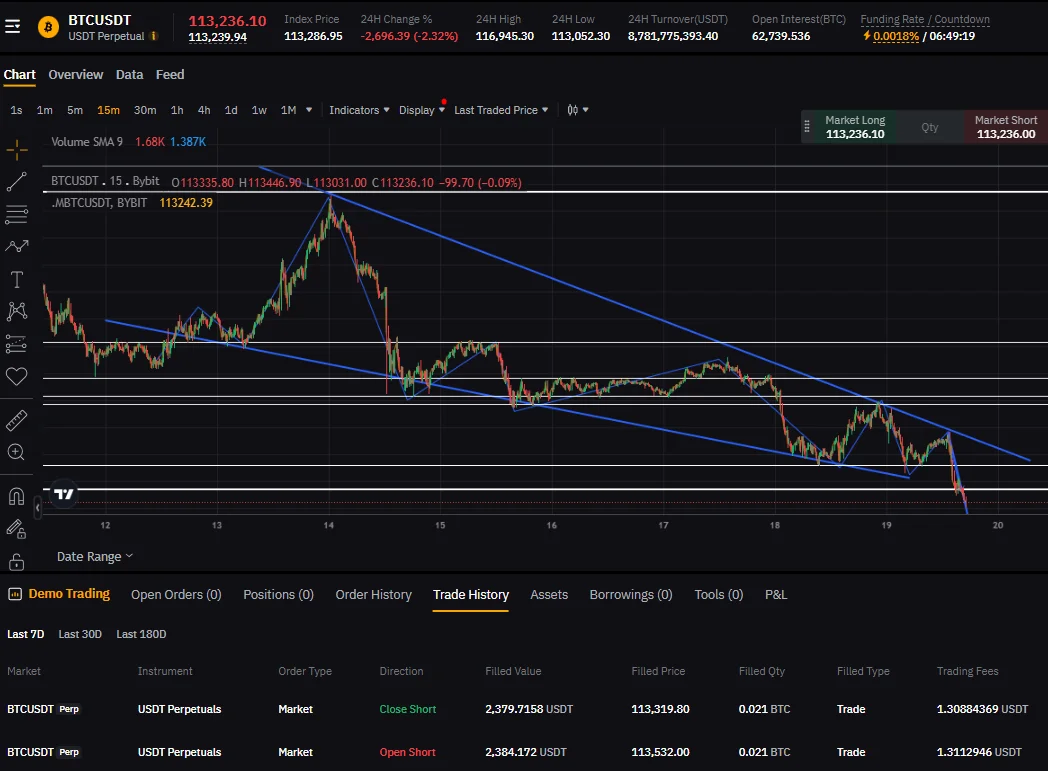Click the Funding Rate / Countdown label
This screenshot has height=771, width=1048.
coord(925,19)
